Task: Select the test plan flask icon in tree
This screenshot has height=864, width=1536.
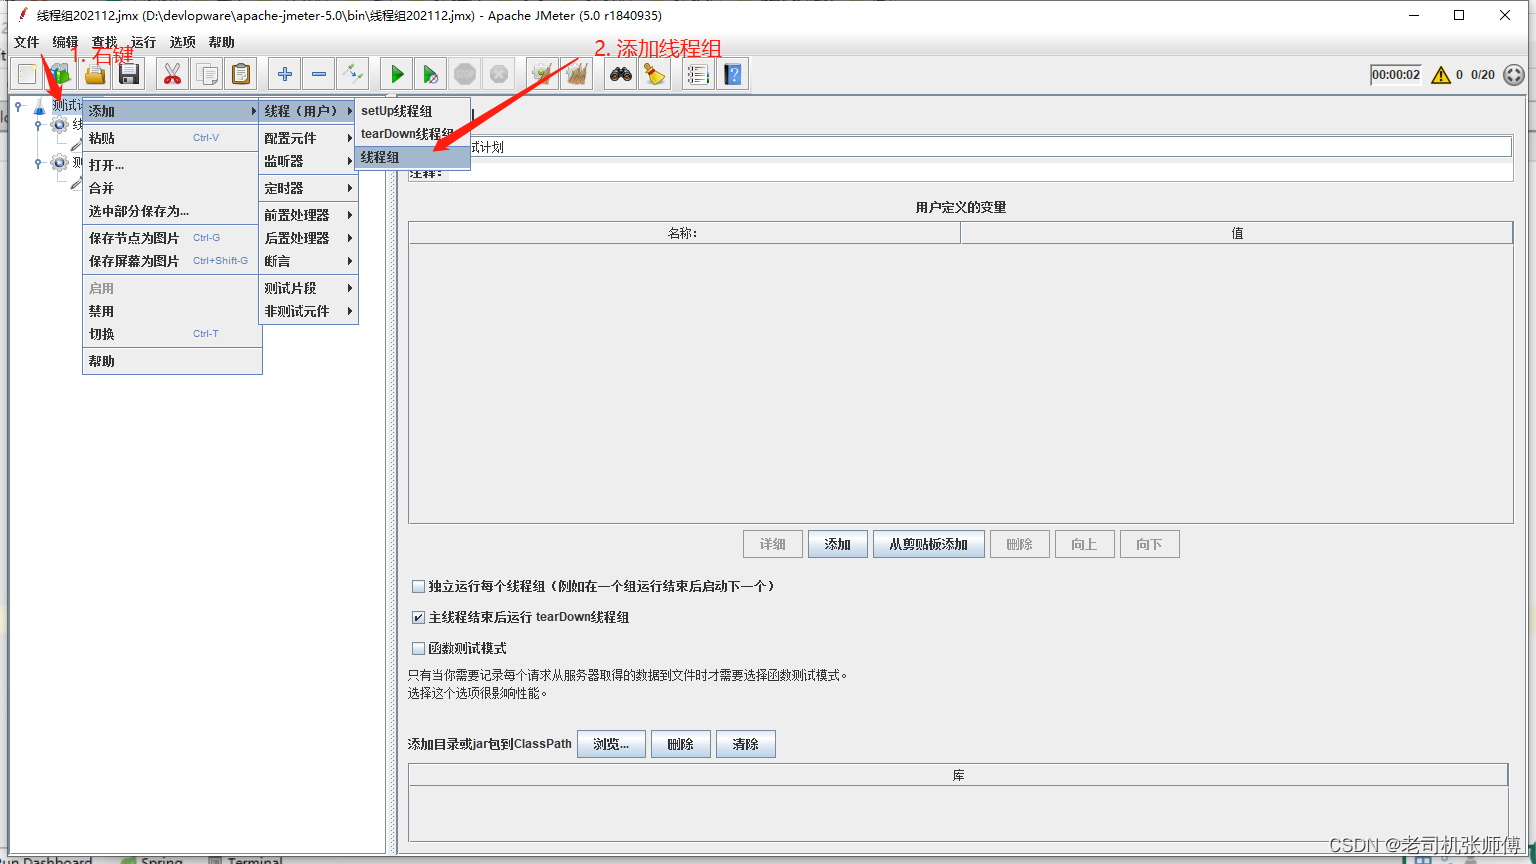Action: 39,106
